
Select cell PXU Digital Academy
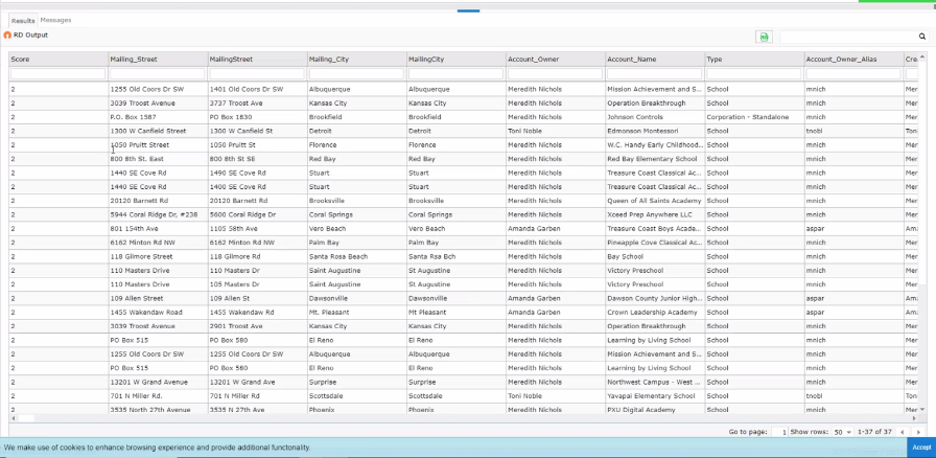[x=655, y=409]
